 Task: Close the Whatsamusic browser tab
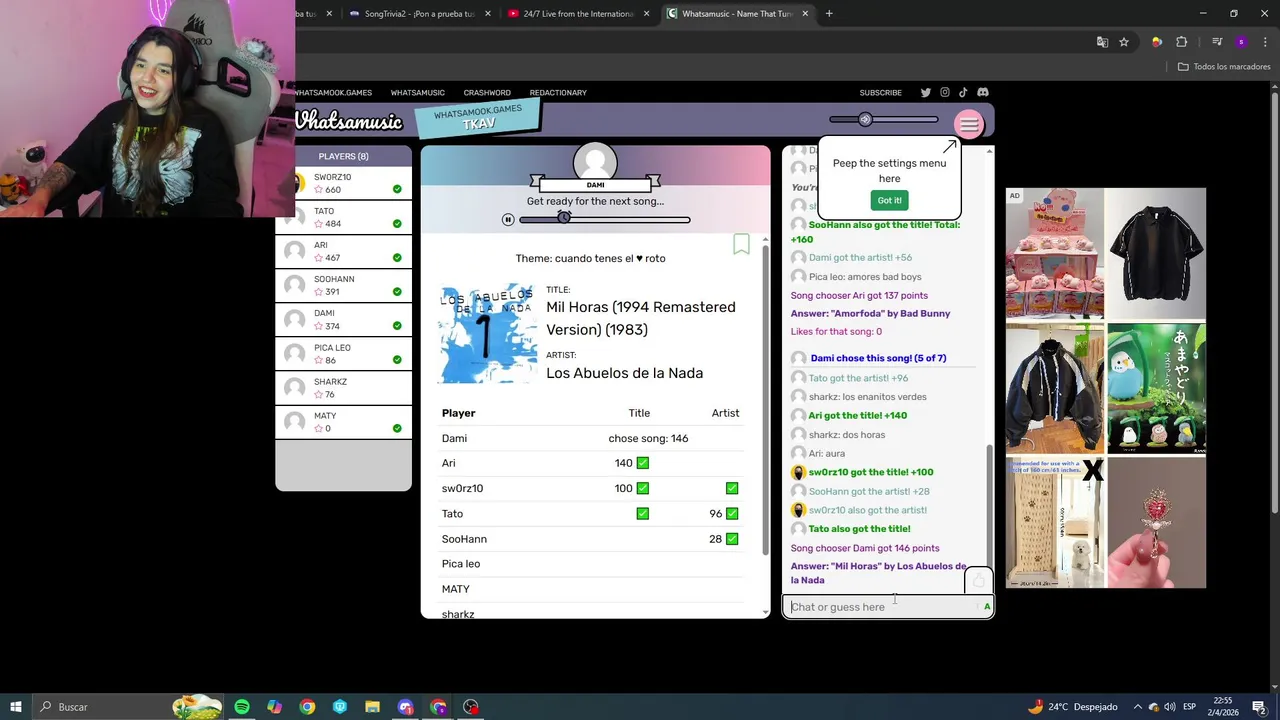(805, 14)
